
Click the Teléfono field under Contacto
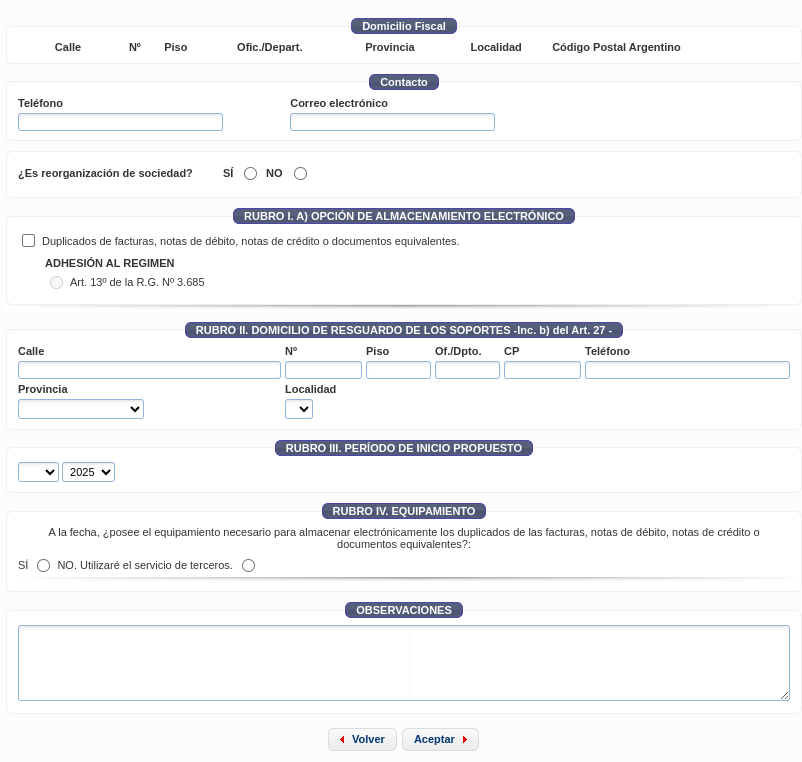[120, 122]
